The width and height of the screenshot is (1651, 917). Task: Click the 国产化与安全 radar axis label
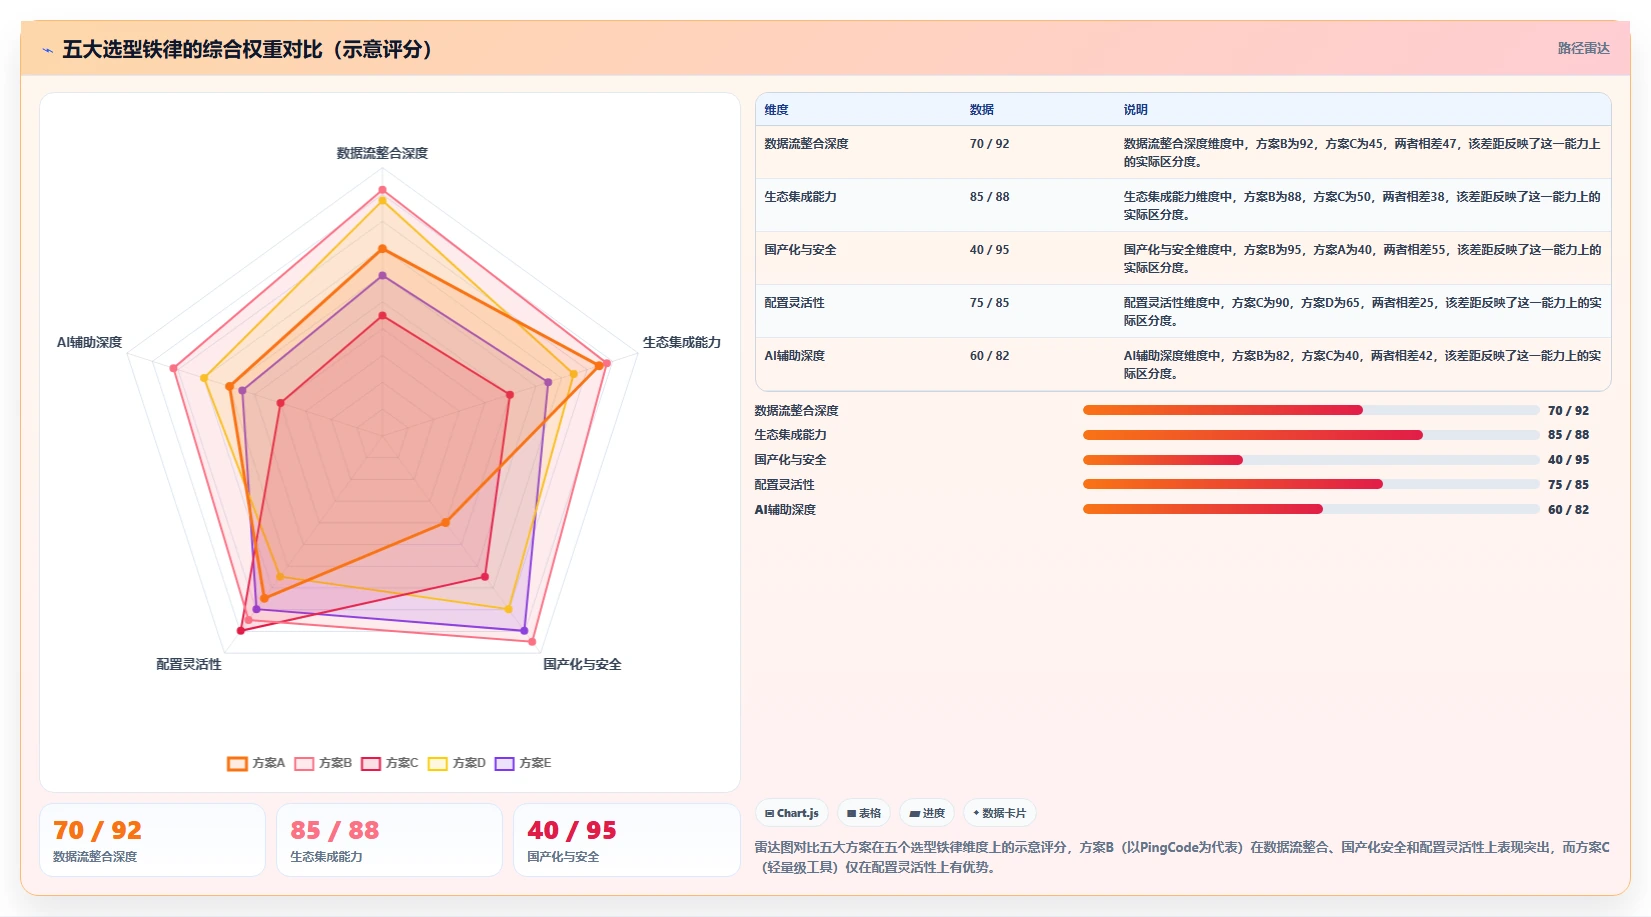582,664
